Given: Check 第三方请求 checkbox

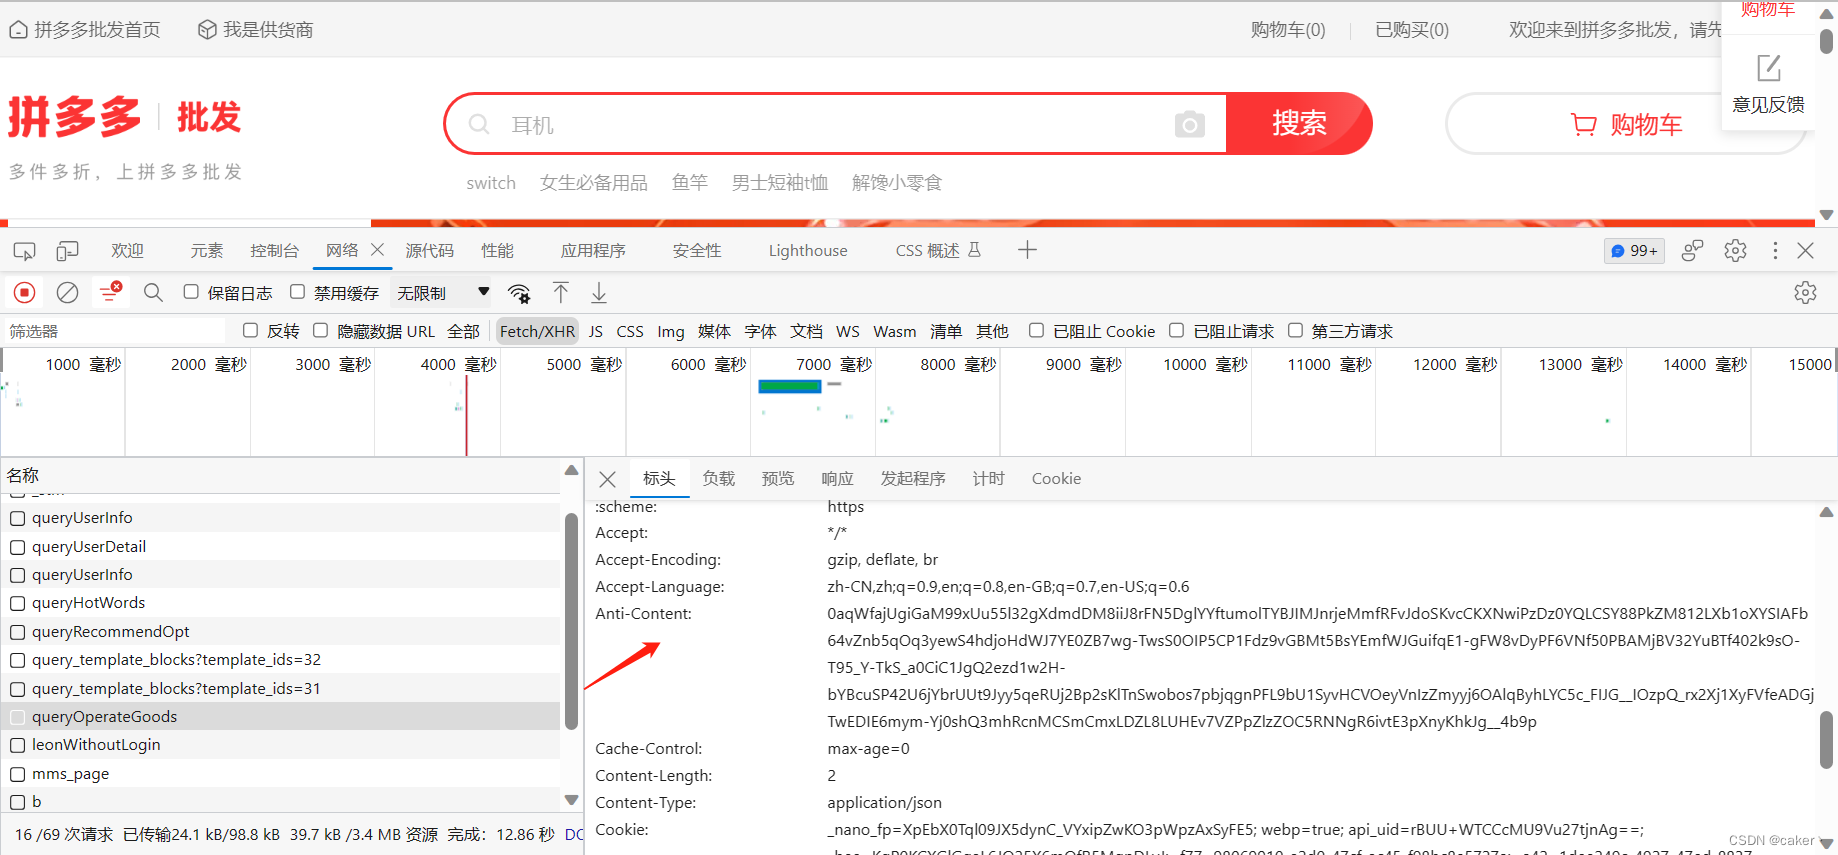Looking at the screenshot, I should [x=1295, y=330].
